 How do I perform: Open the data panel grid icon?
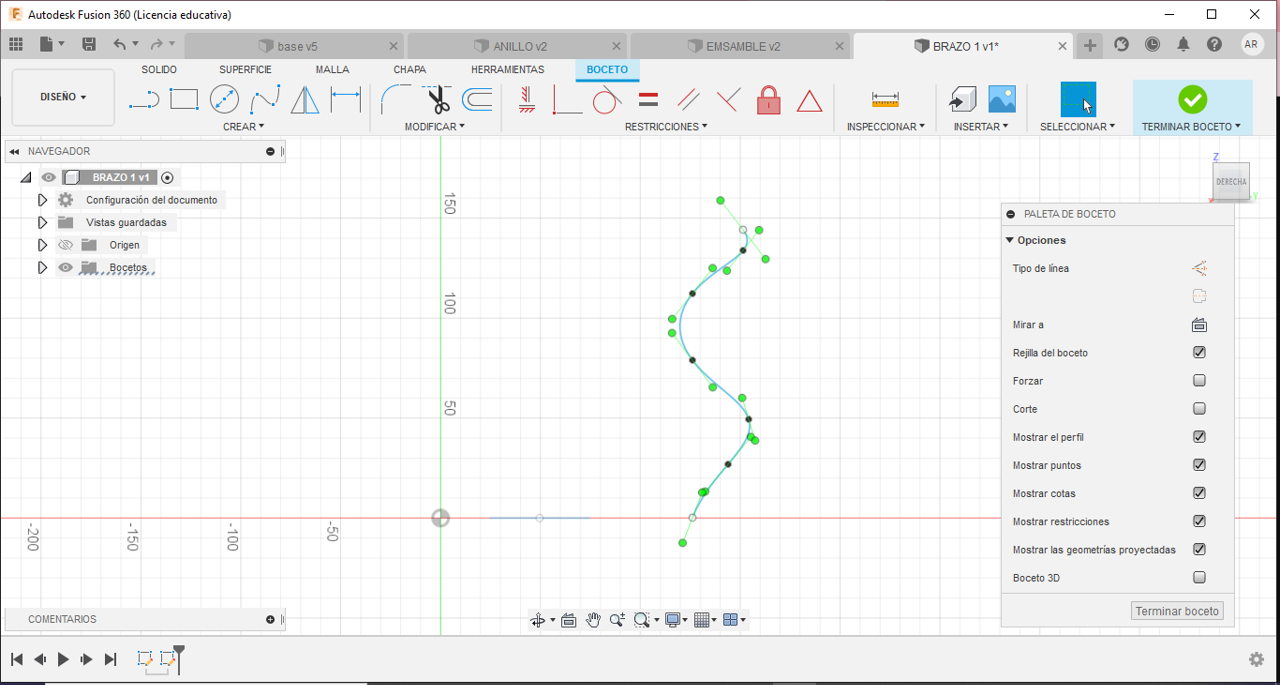(16, 45)
